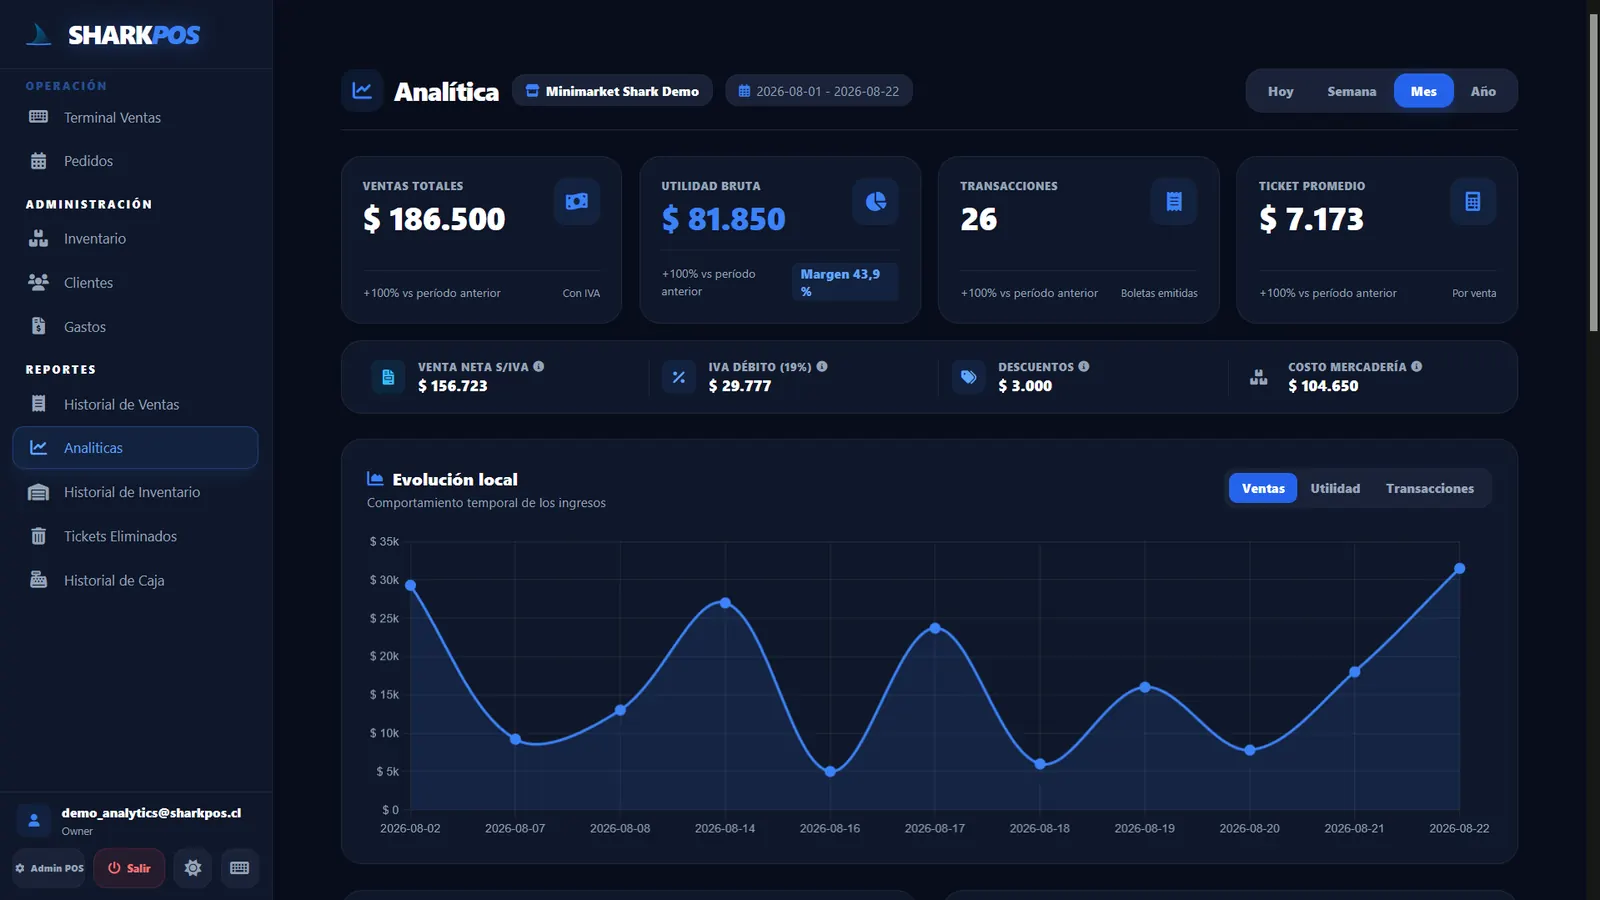The image size is (1600, 900).
Task: Click the chart data point for 2026-08-14
Action: [x=725, y=603]
